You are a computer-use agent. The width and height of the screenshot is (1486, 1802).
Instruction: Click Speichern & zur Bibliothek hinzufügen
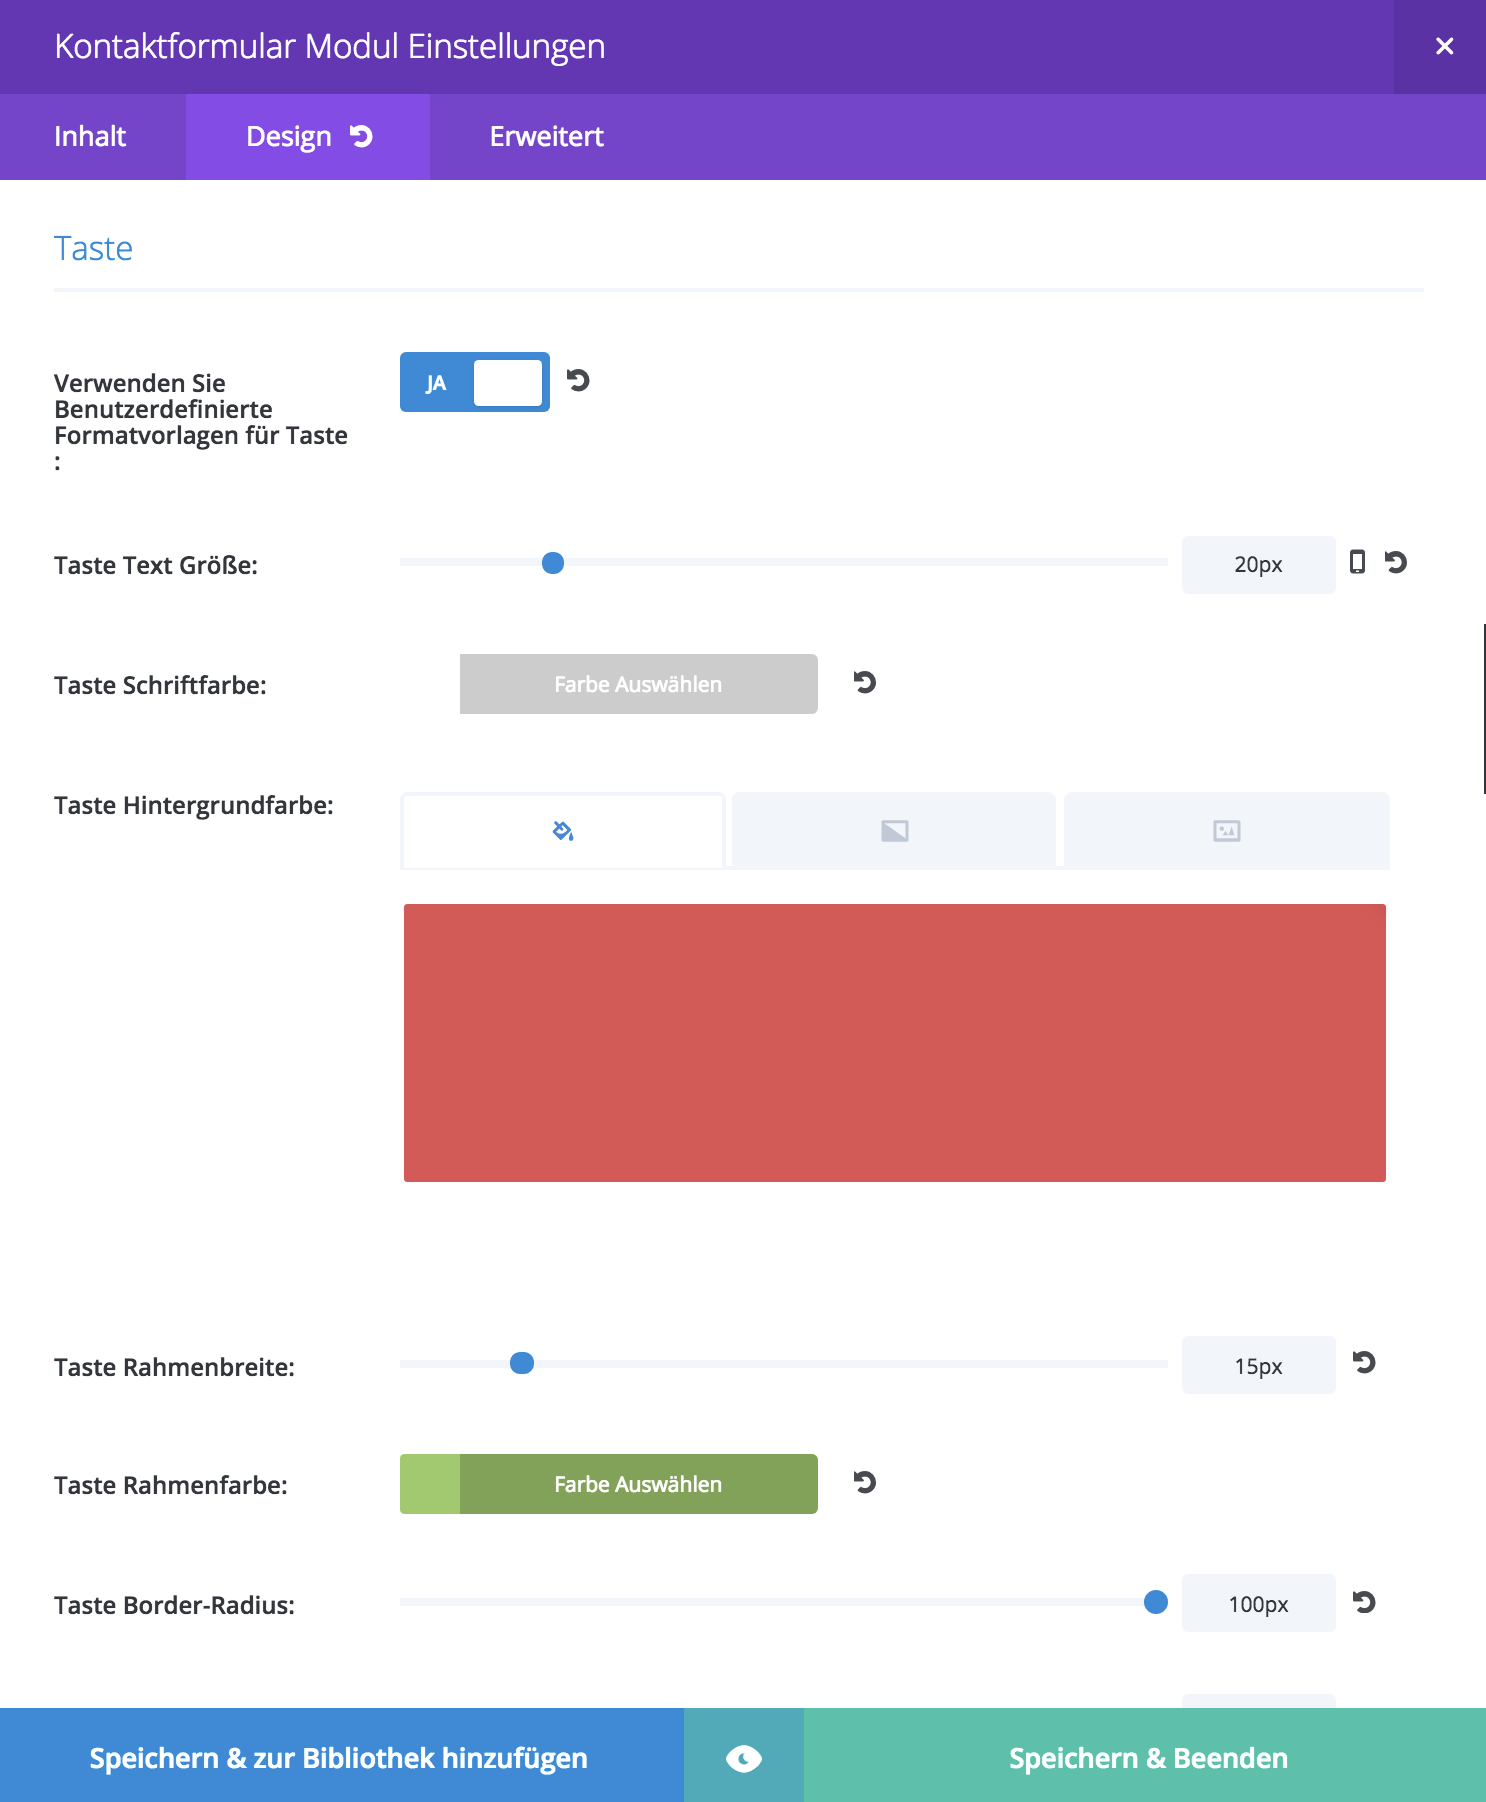340,1758
